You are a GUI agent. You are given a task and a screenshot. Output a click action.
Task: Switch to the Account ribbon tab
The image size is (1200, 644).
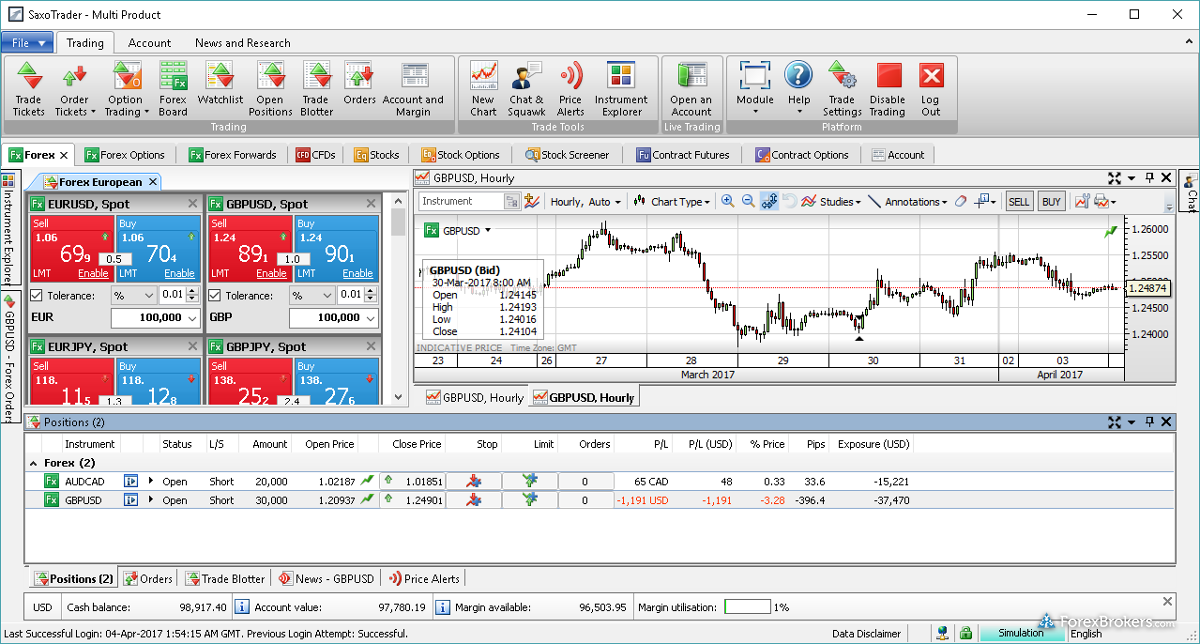[x=149, y=43]
